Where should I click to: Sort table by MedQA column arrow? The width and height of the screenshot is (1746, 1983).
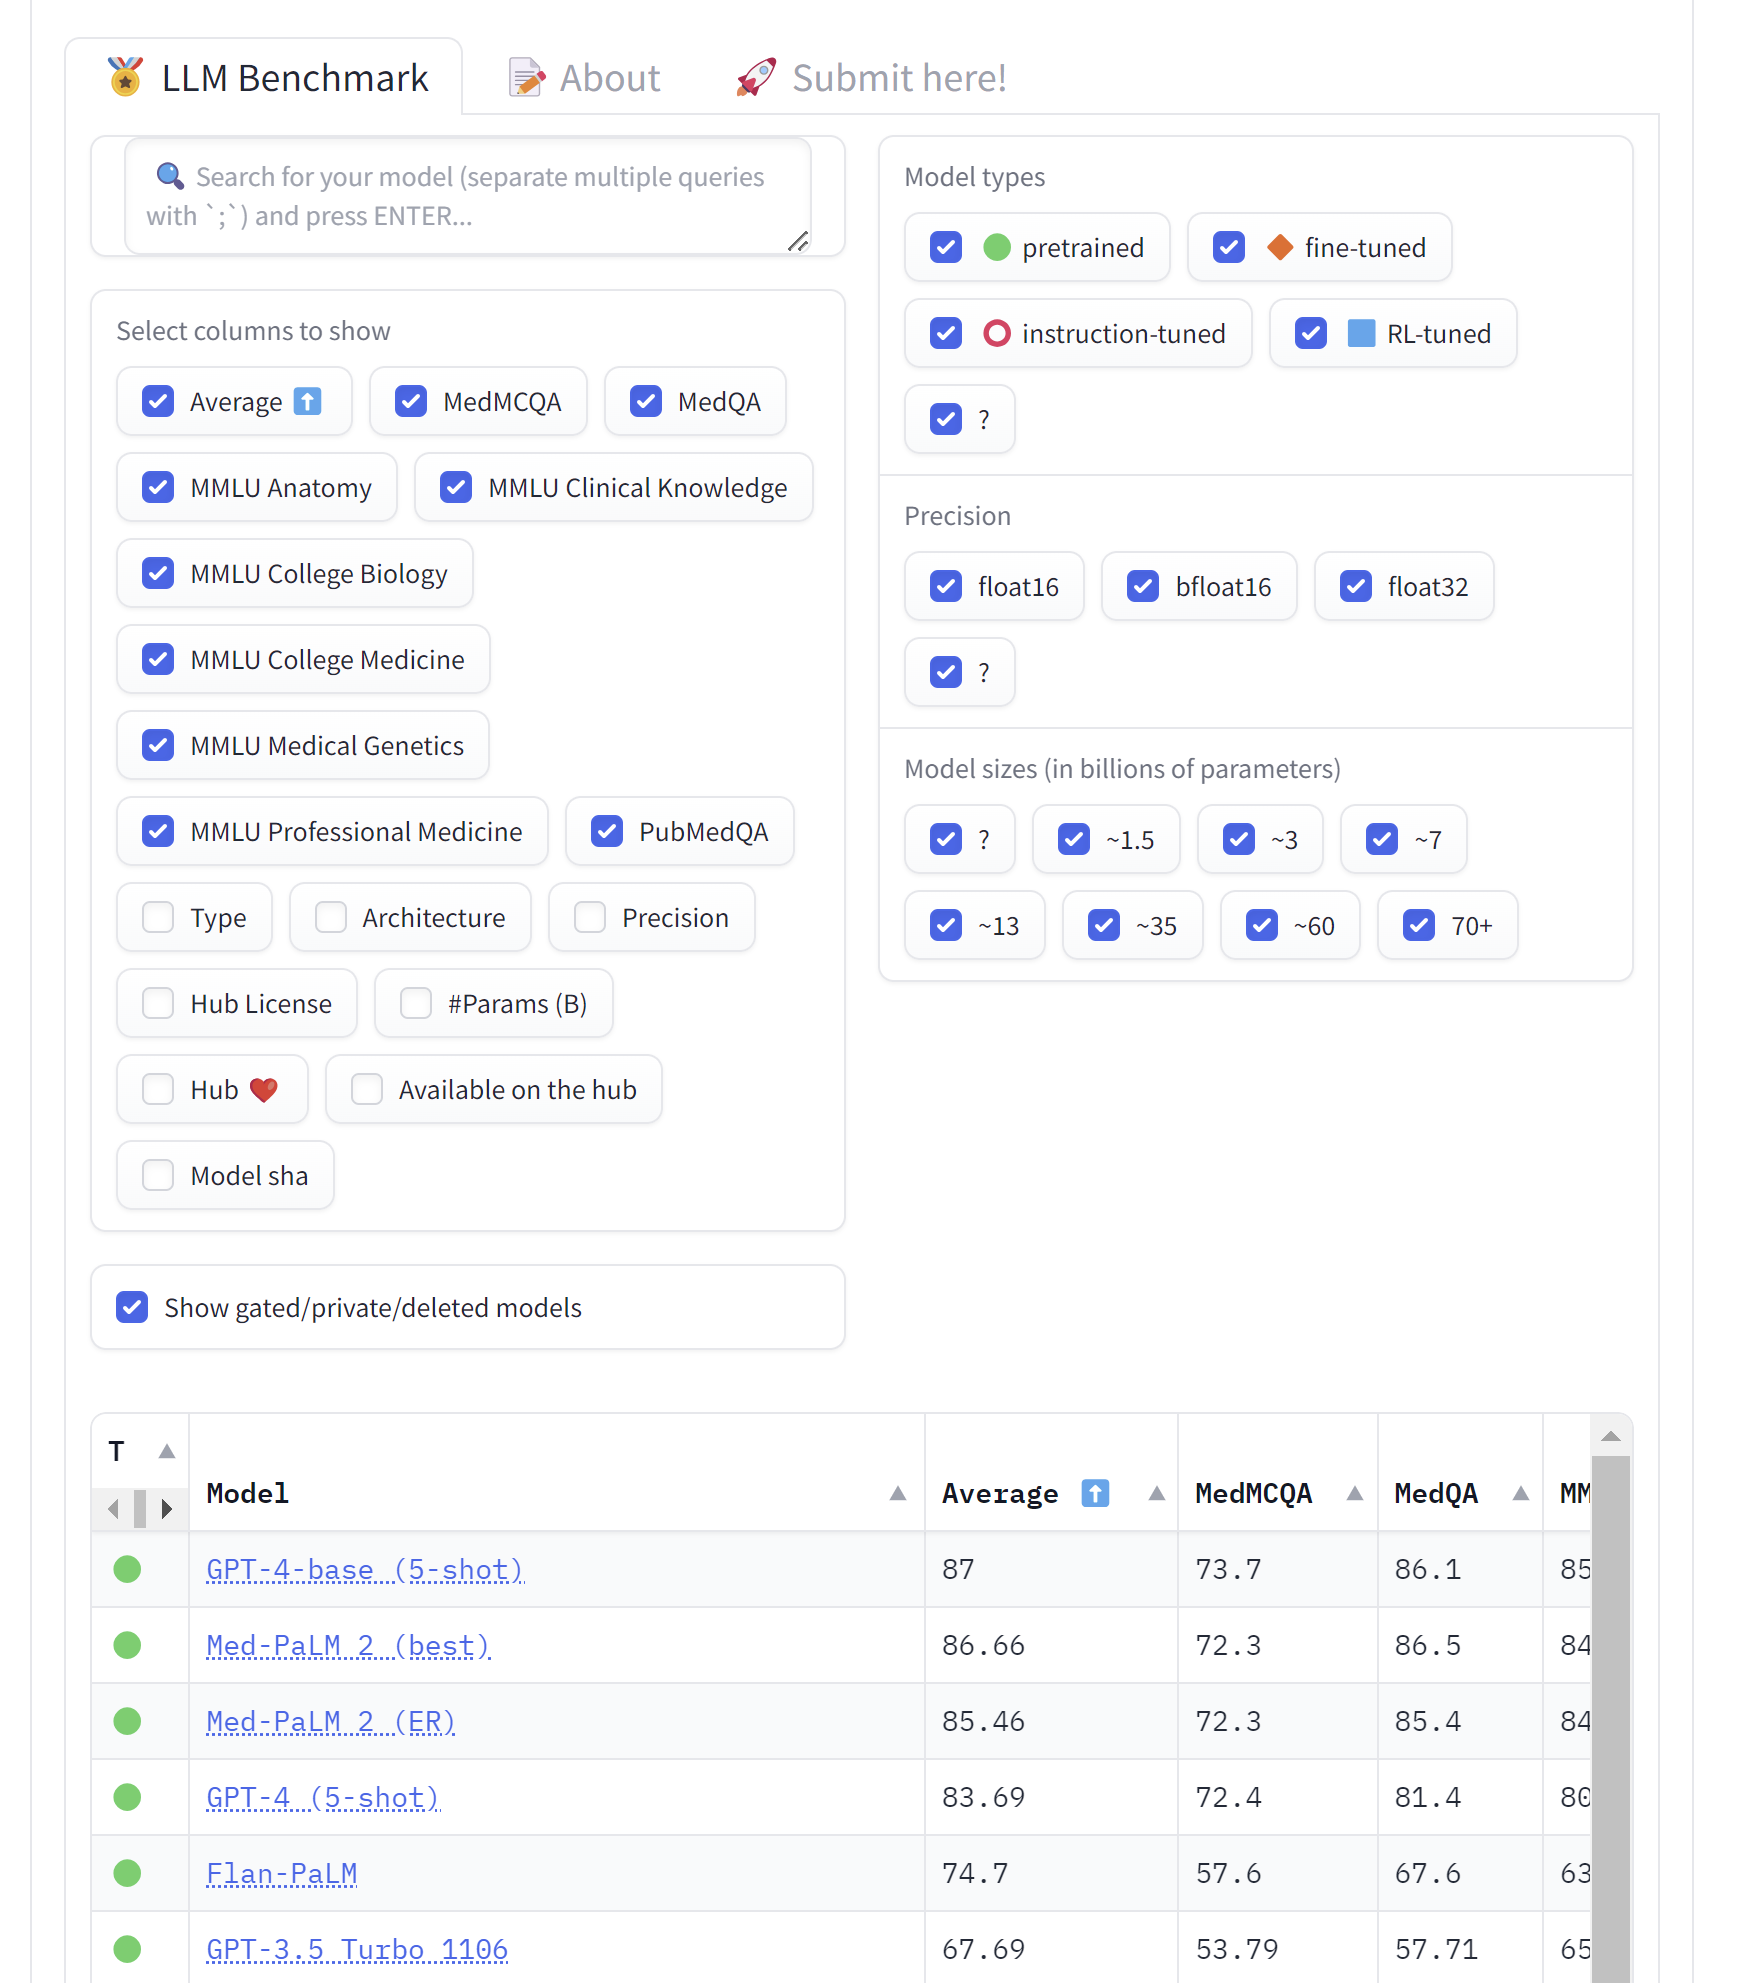click(x=1521, y=1493)
